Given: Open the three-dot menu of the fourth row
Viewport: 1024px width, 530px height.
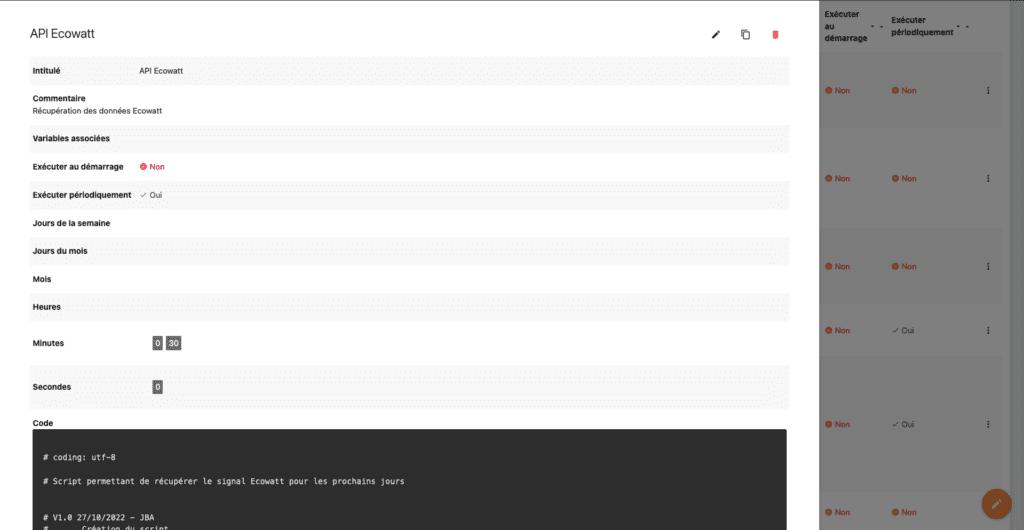Looking at the screenshot, I should coord(988,331).
